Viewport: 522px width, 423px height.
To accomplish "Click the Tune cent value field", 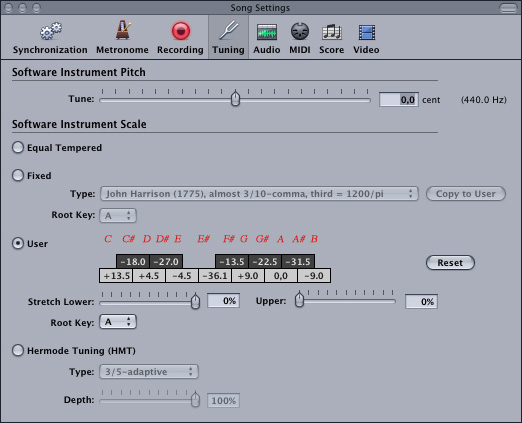I will click(399, 100).
